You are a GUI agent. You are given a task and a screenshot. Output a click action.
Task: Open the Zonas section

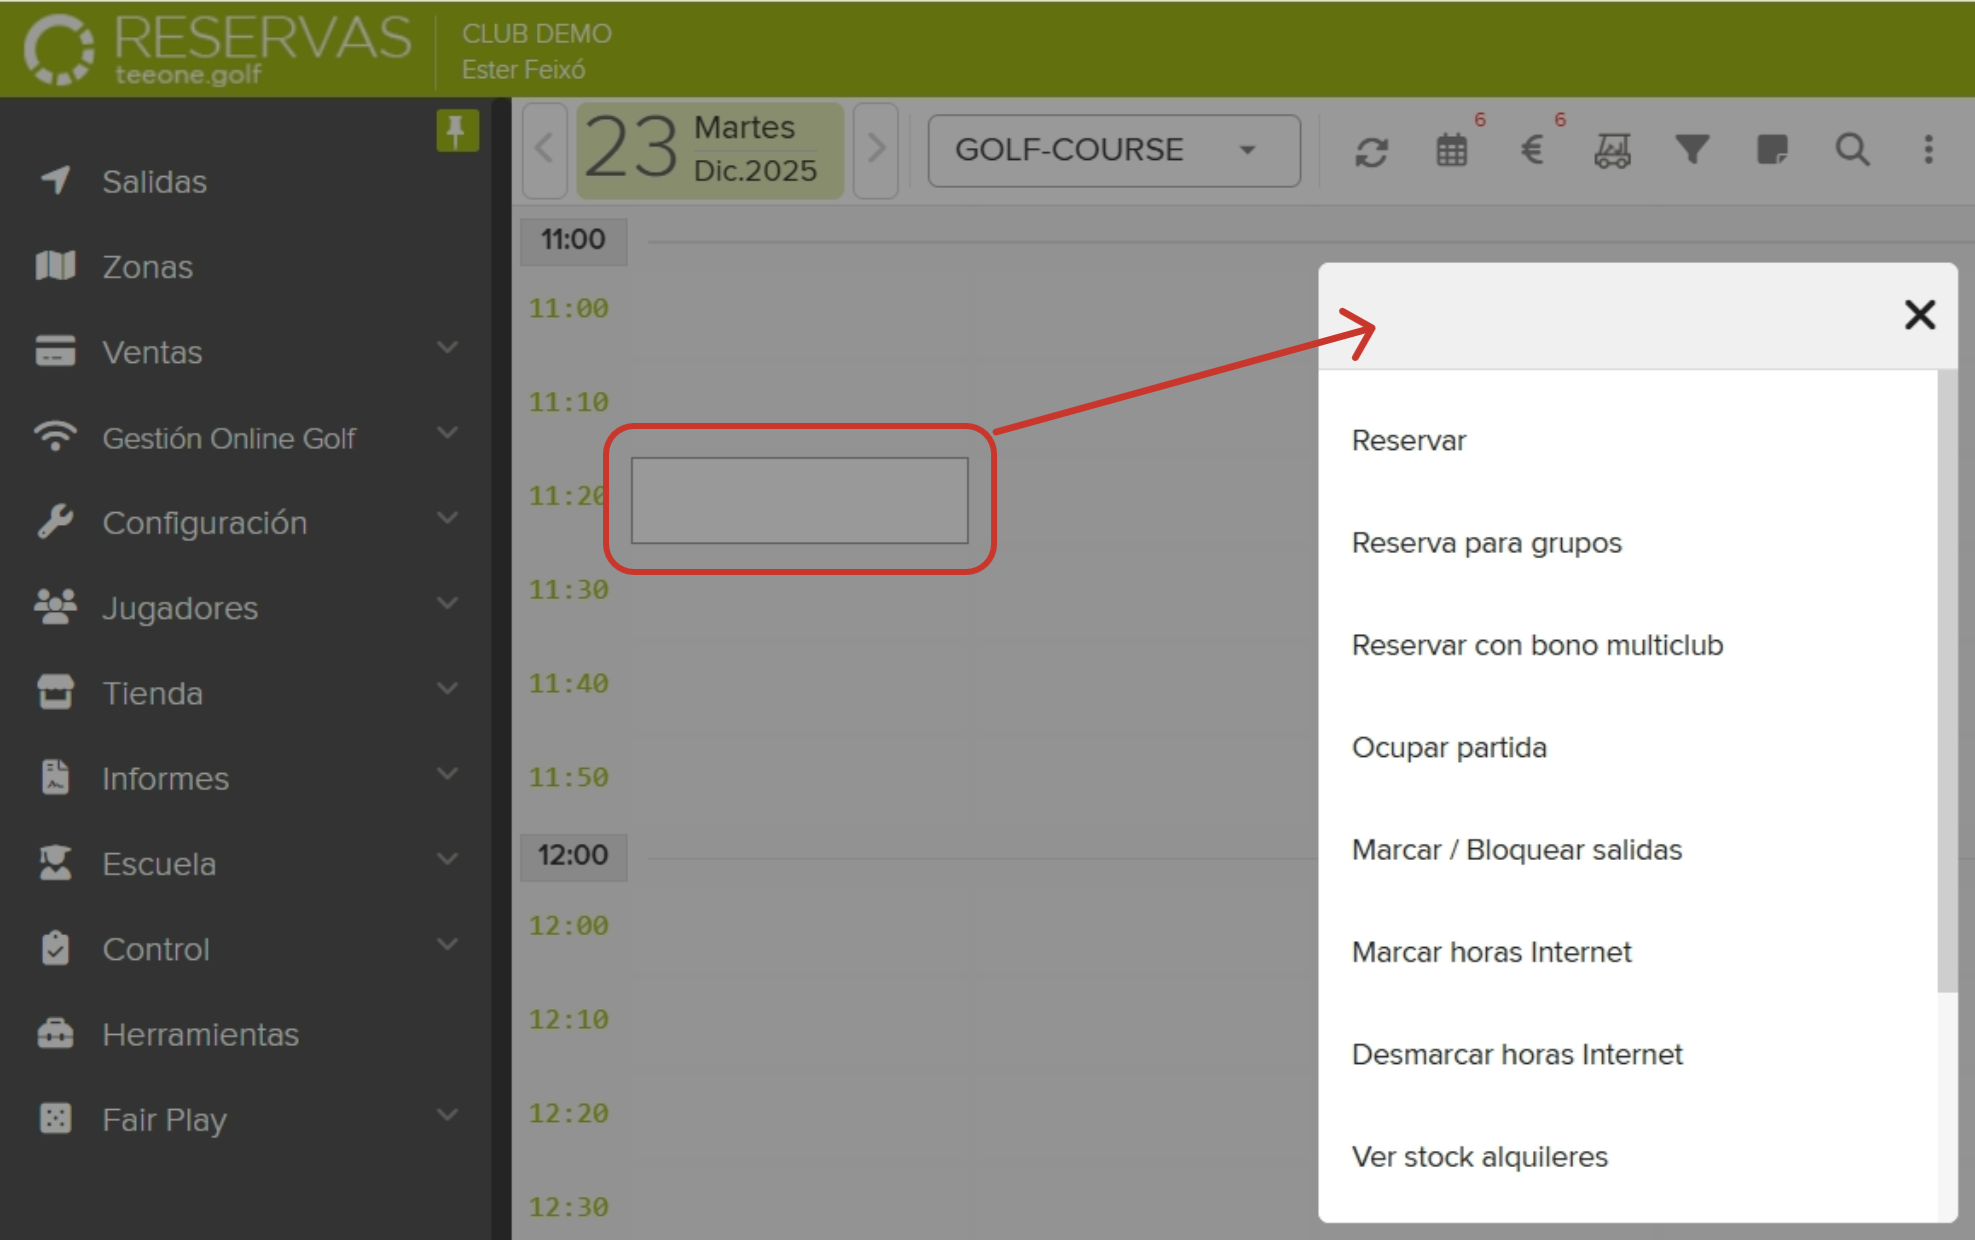coord(147,266)
